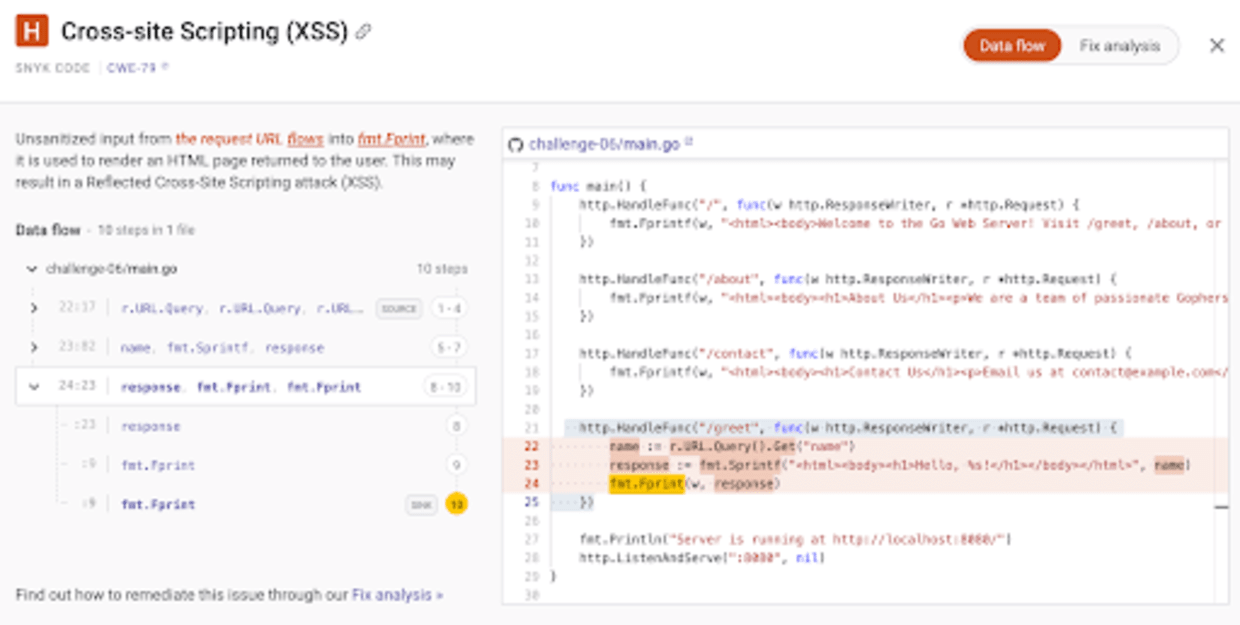Screen dimensions: 1240x625
Task: Click the fmt.Println server running line
Action: tap(795, 539)
